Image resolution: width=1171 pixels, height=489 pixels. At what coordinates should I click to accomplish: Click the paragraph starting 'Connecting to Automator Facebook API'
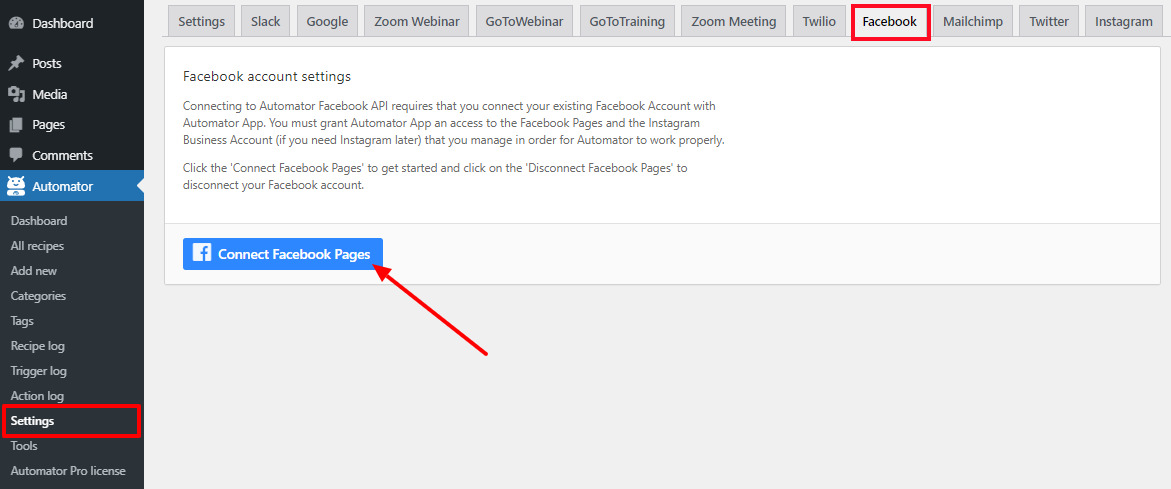pos(454,123)
